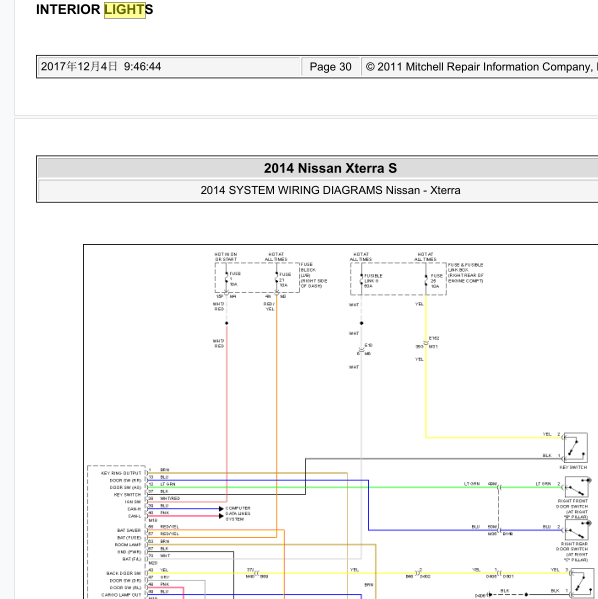The width and height of the screenshot is (598, 599).
Task: Click the "LT GRN" wire label at pin 12
Action: [x=167, y=484]
